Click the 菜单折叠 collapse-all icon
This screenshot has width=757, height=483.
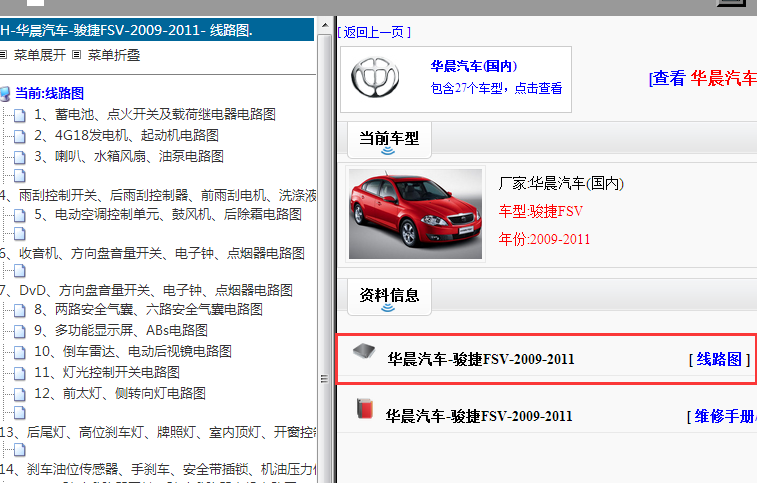click(x=76, y=55)
